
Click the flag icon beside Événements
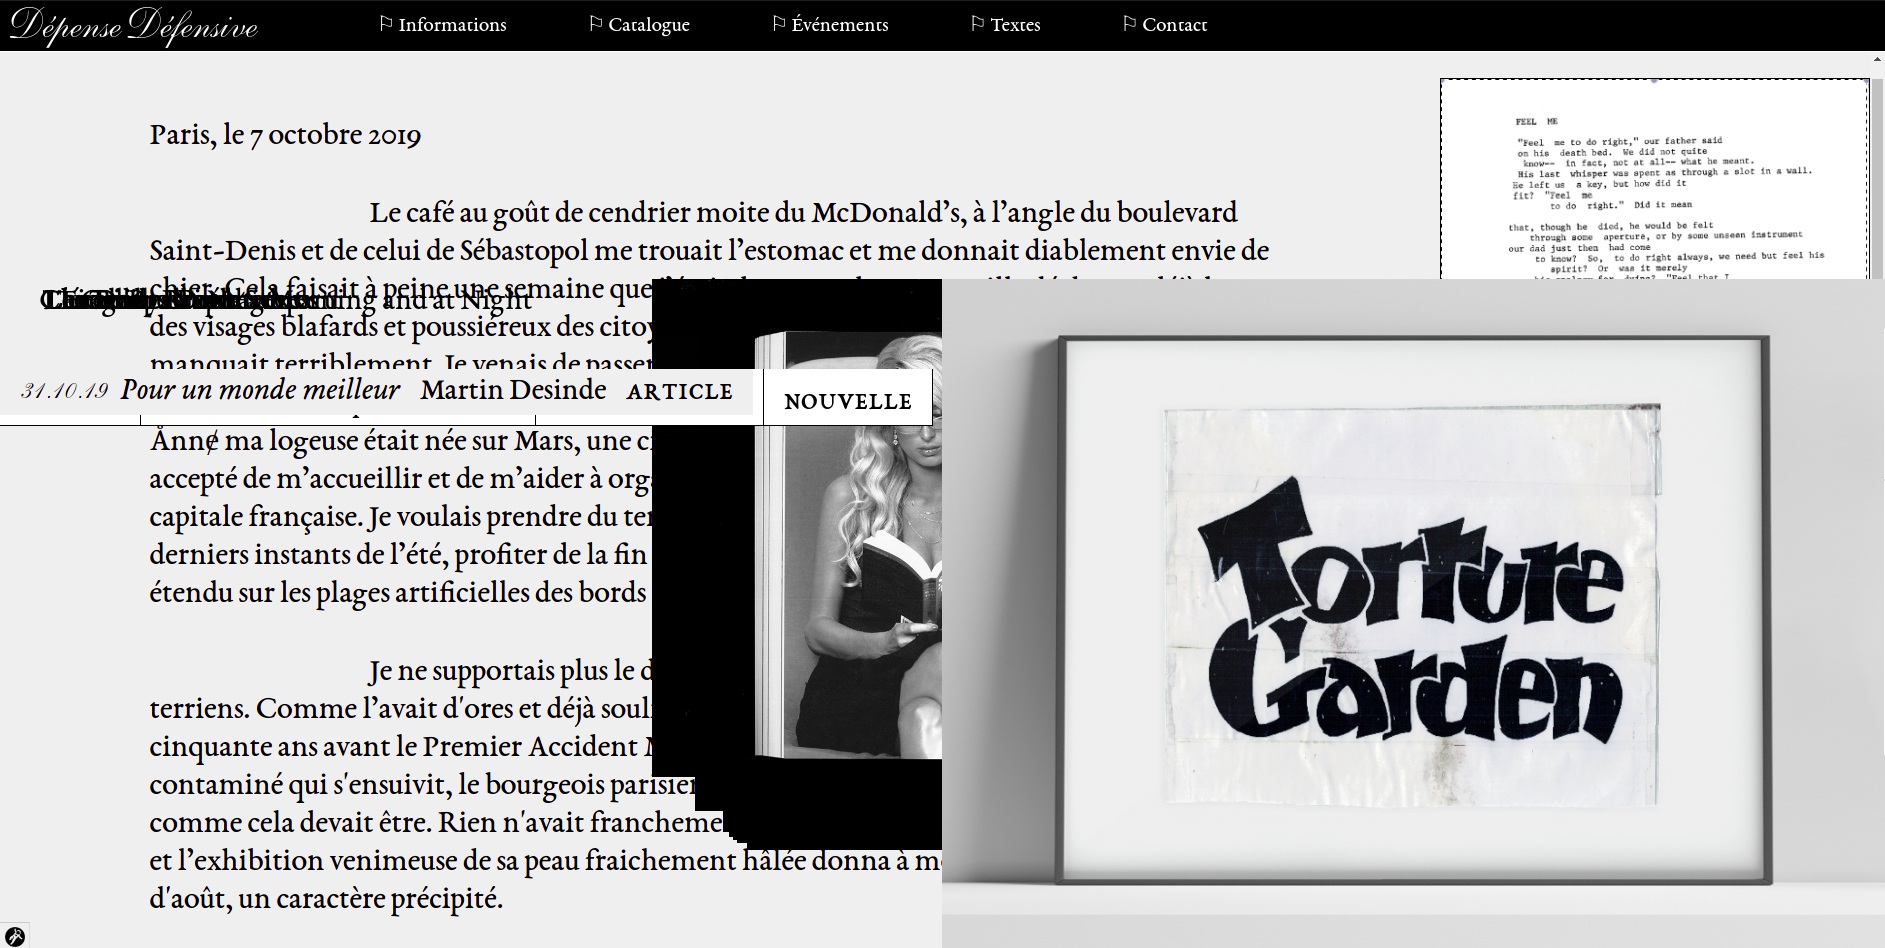(778, 23)
